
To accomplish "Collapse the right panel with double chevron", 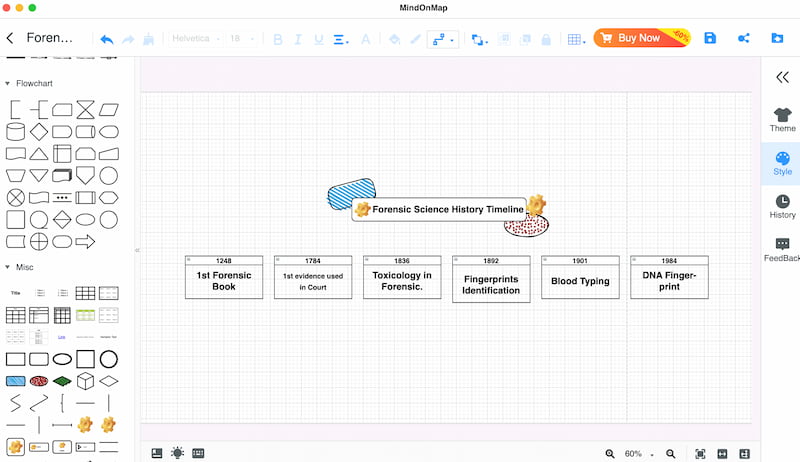I will [782, 78].
